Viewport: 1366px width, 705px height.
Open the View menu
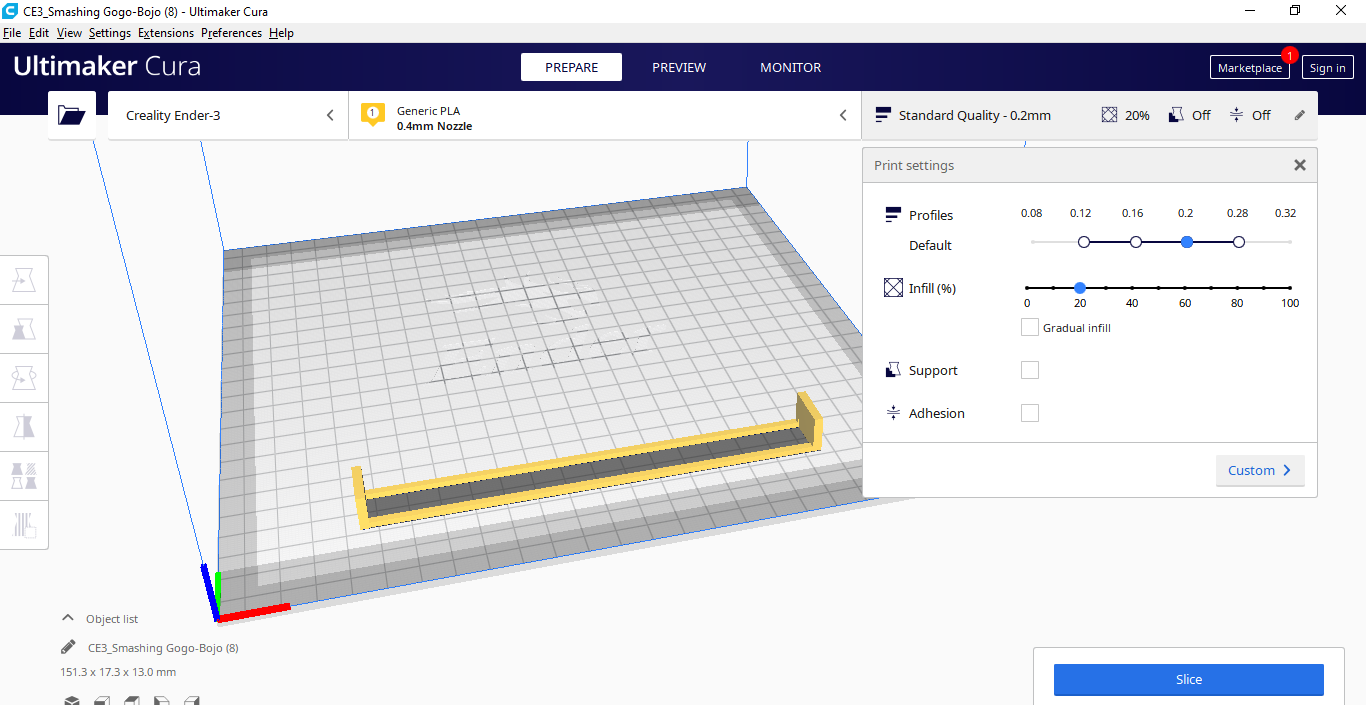tap(69, 33)
